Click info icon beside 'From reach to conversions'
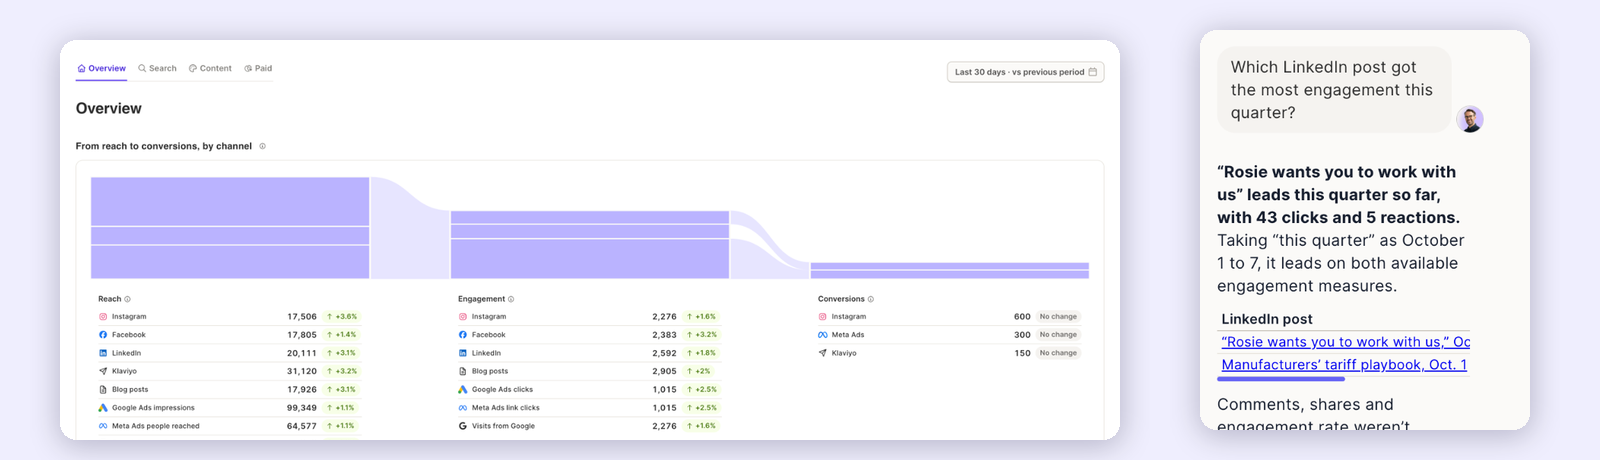Screen dimensions: 1600x460 click(x=263, y=146)
